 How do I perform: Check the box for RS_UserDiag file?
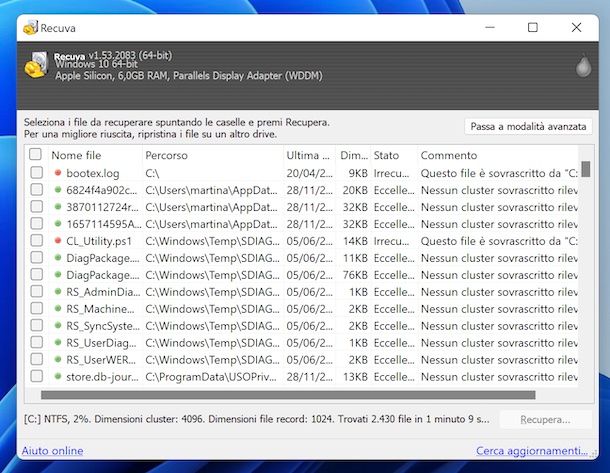(37, 342)
